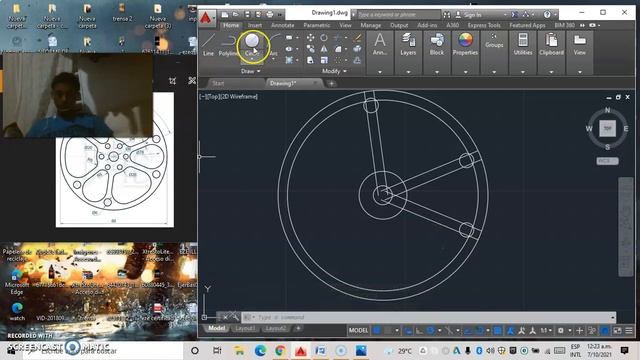Open the Manage ribbon tab
The image size is (640, 360).
point(371,25)
